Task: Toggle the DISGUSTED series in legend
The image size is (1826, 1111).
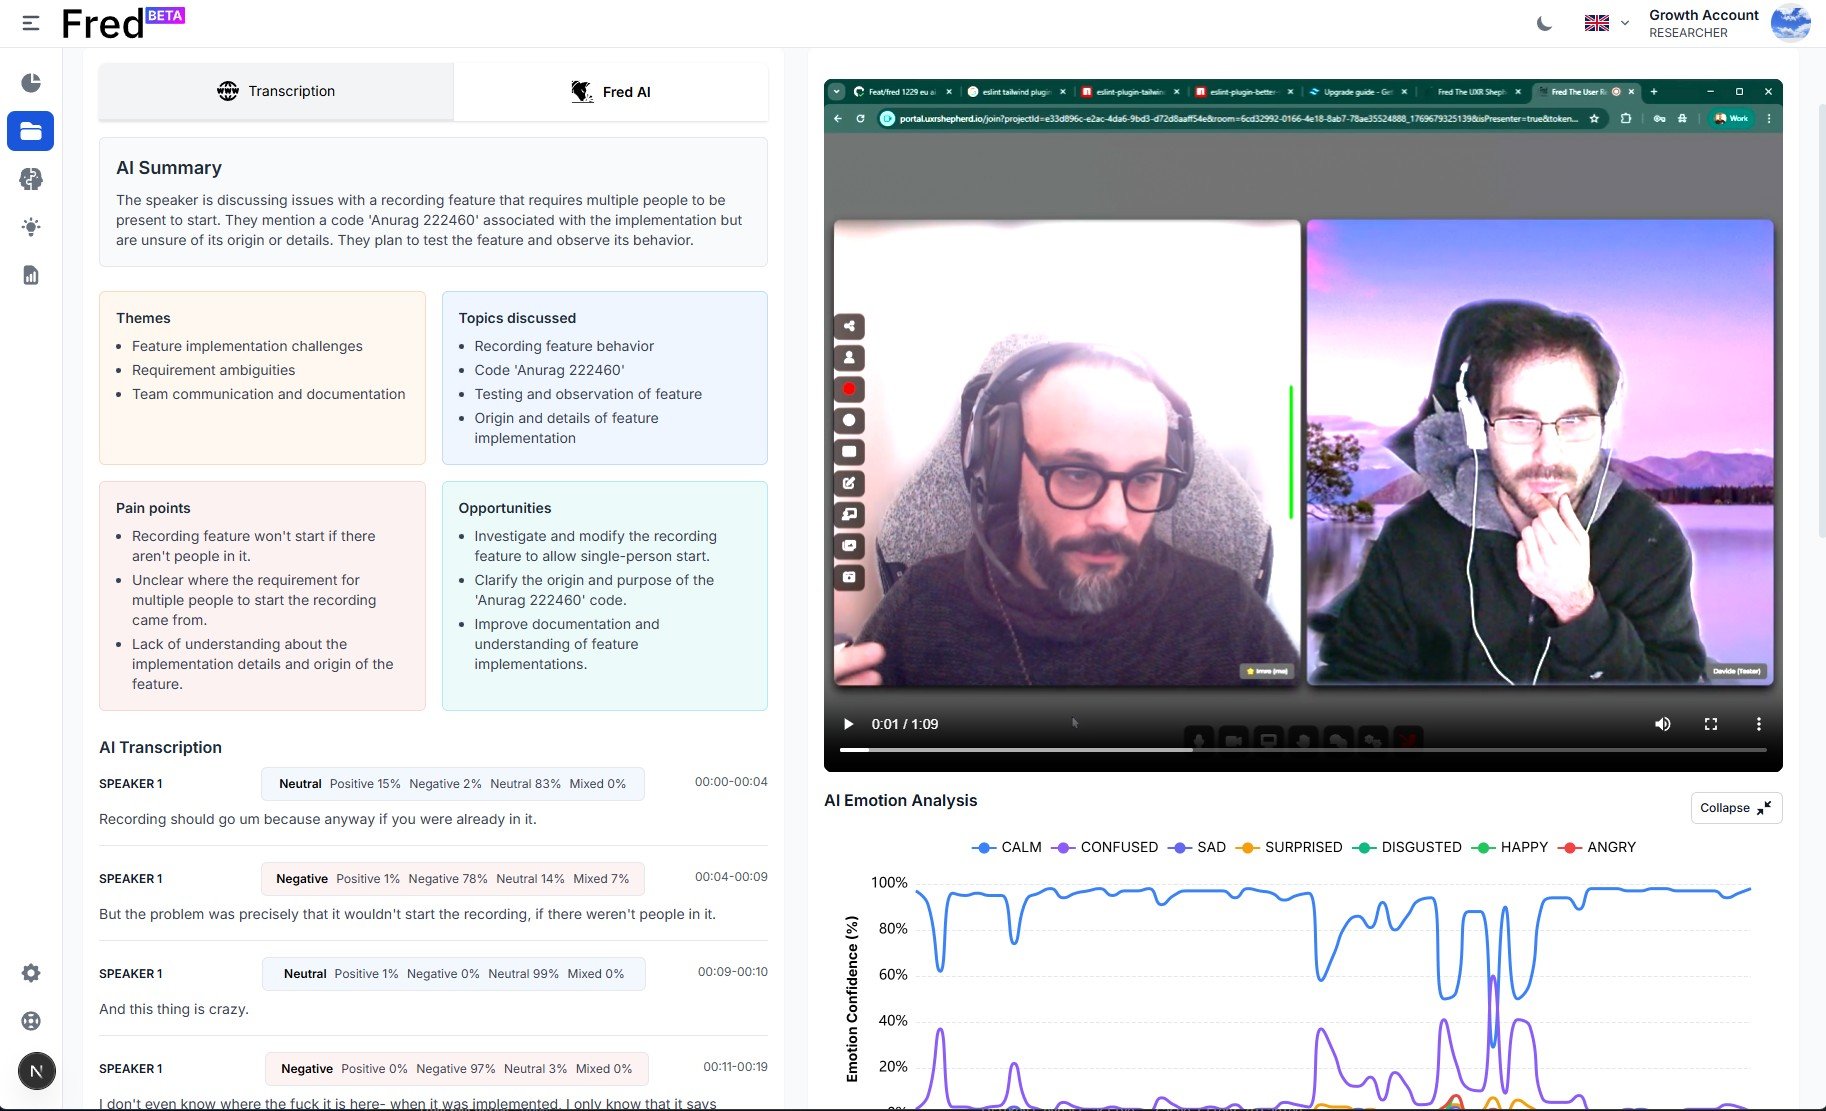Action: pos(1406,847)
